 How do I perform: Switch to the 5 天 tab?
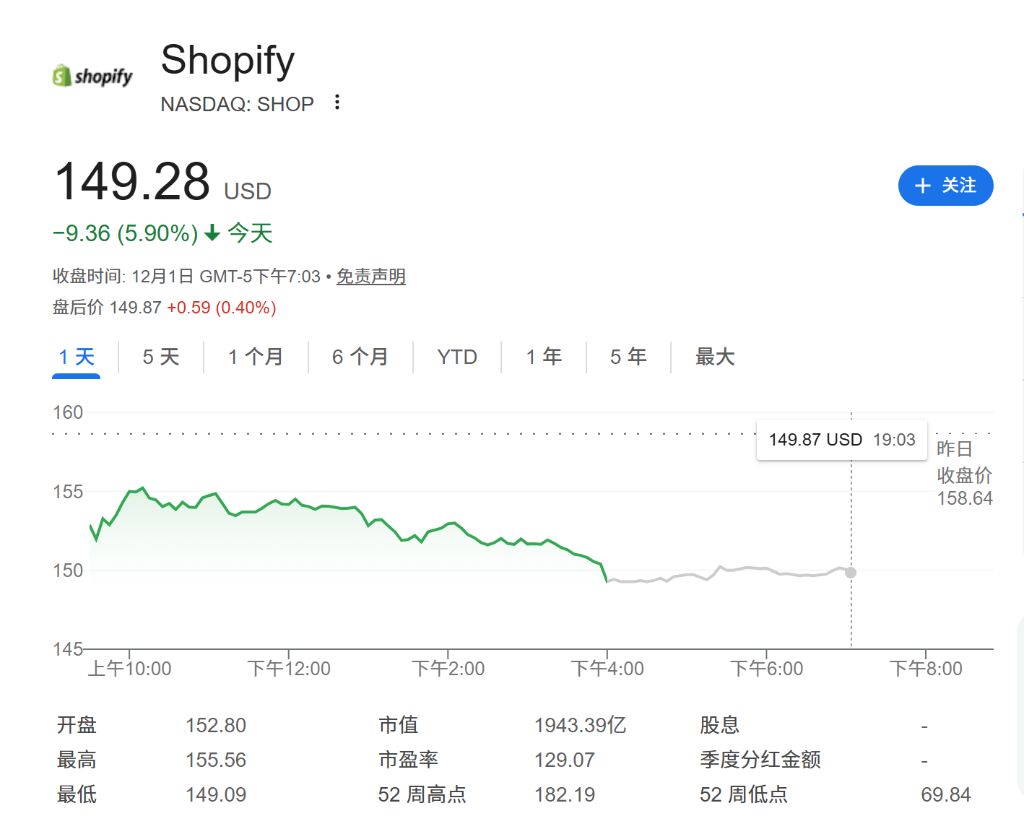pyautogui.click(x=160, y=356)
